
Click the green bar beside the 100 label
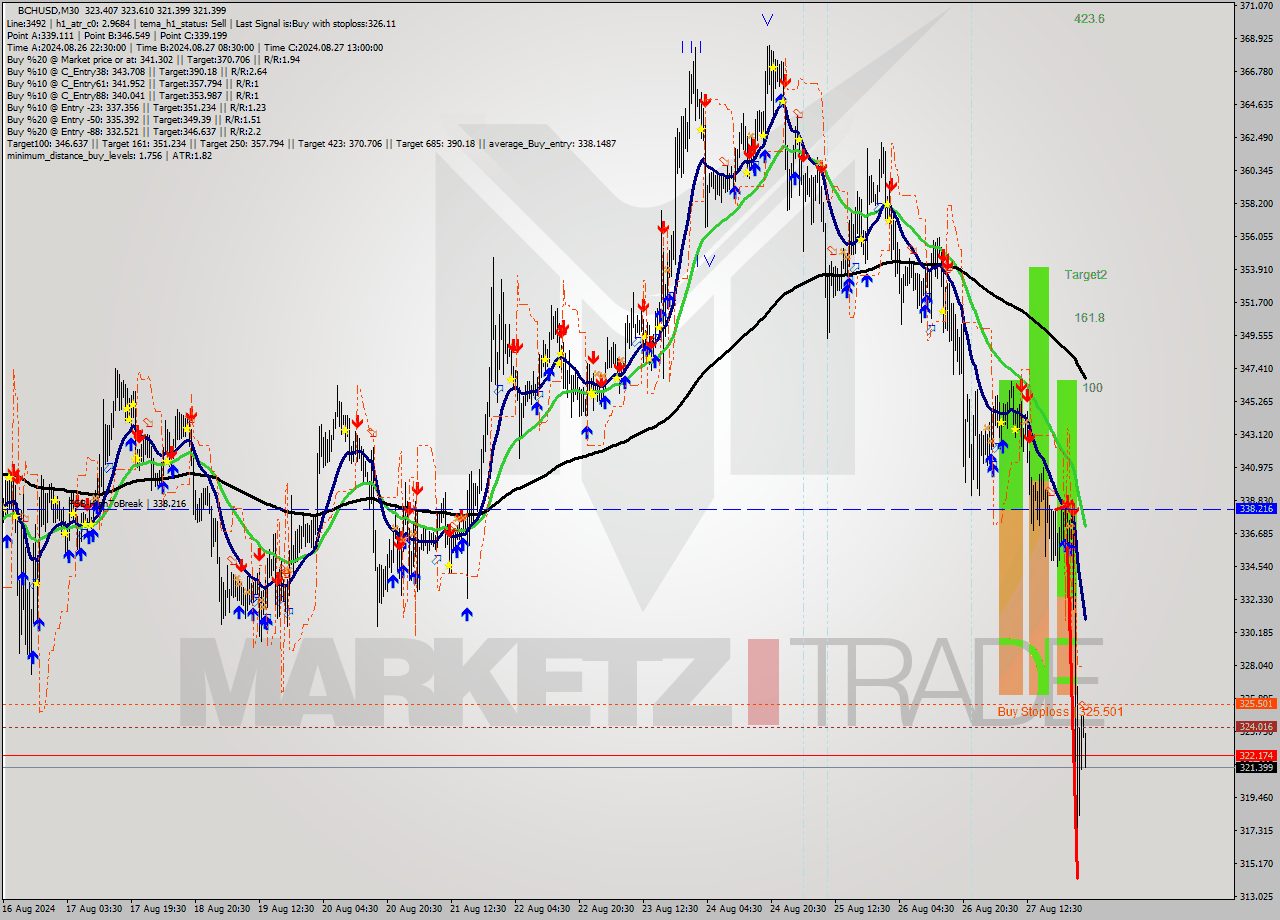coord(1067,487)
